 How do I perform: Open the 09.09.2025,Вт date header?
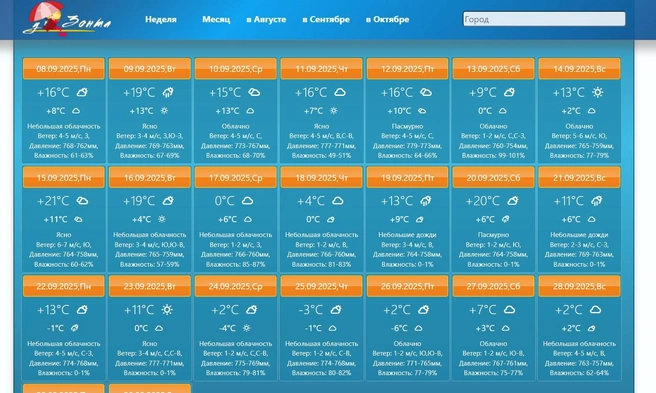150,69
